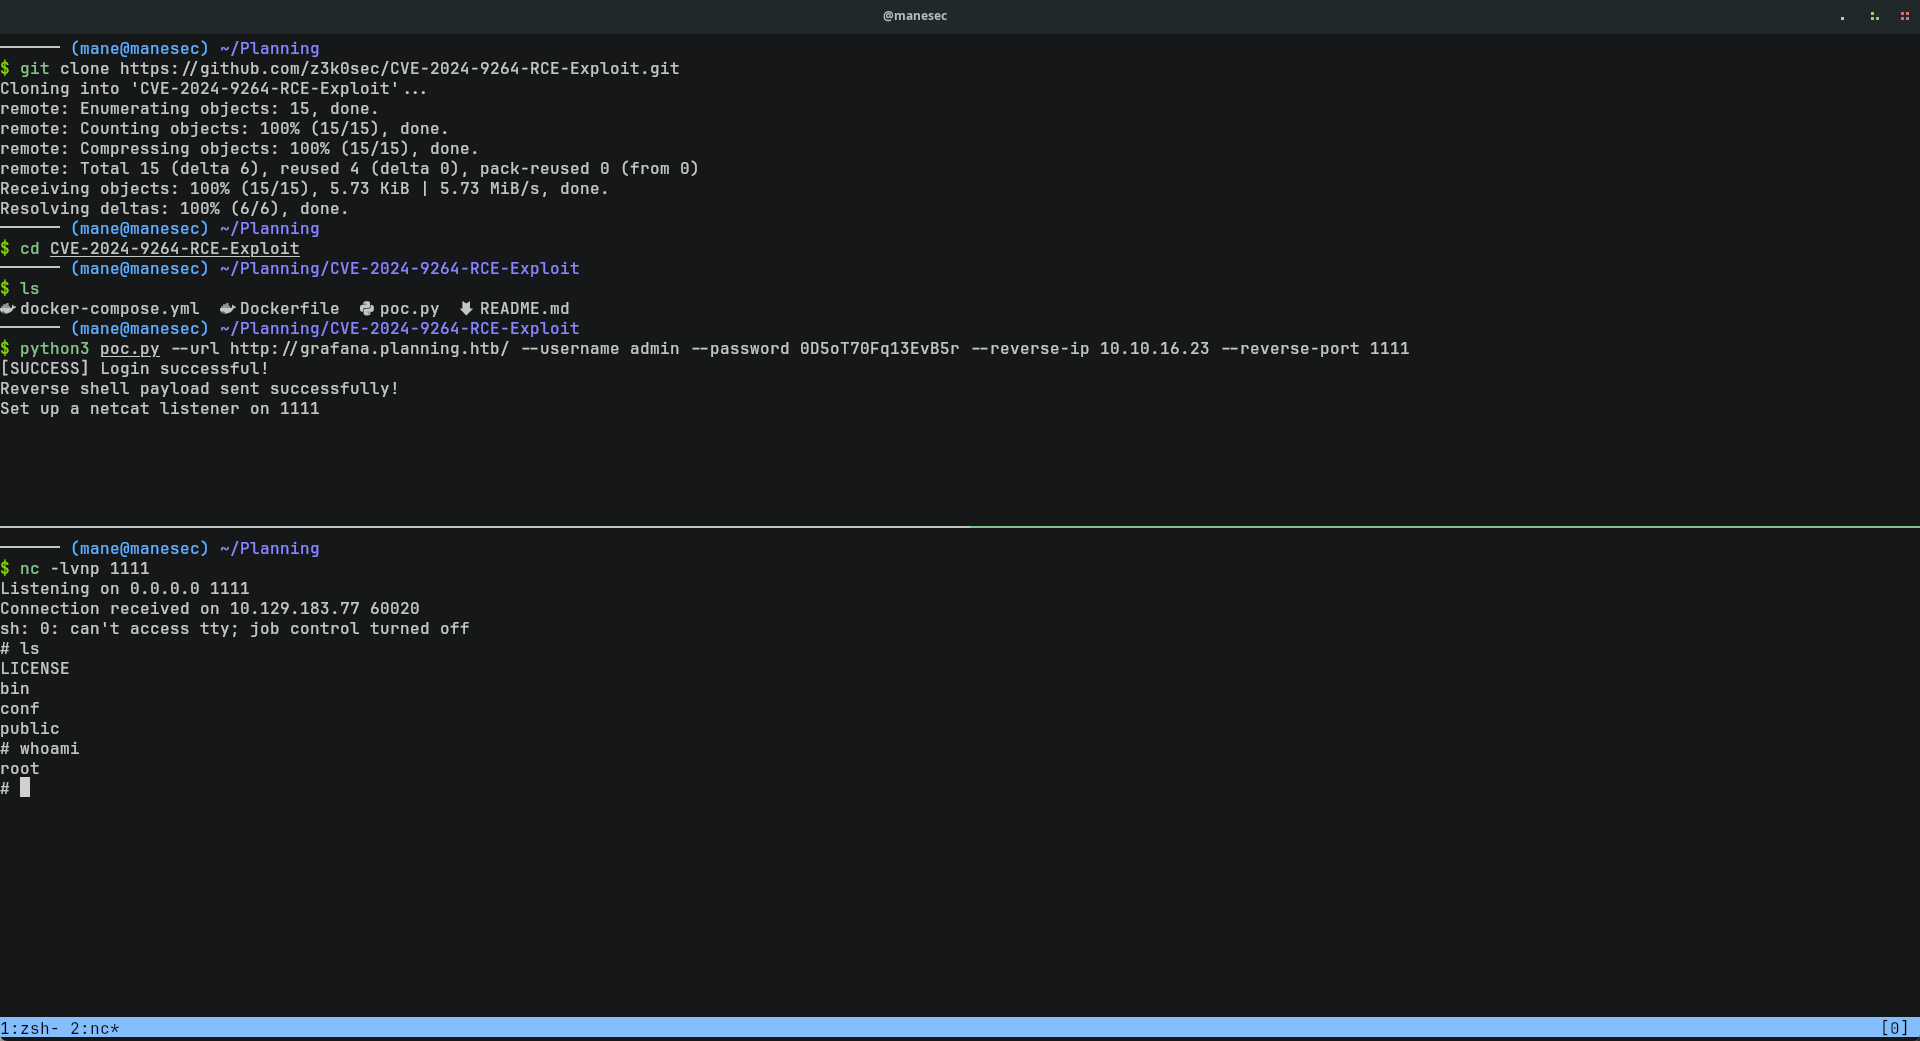Click the @manesec window title
This screenshot has height=1041, width=1920.
(915, 16)
